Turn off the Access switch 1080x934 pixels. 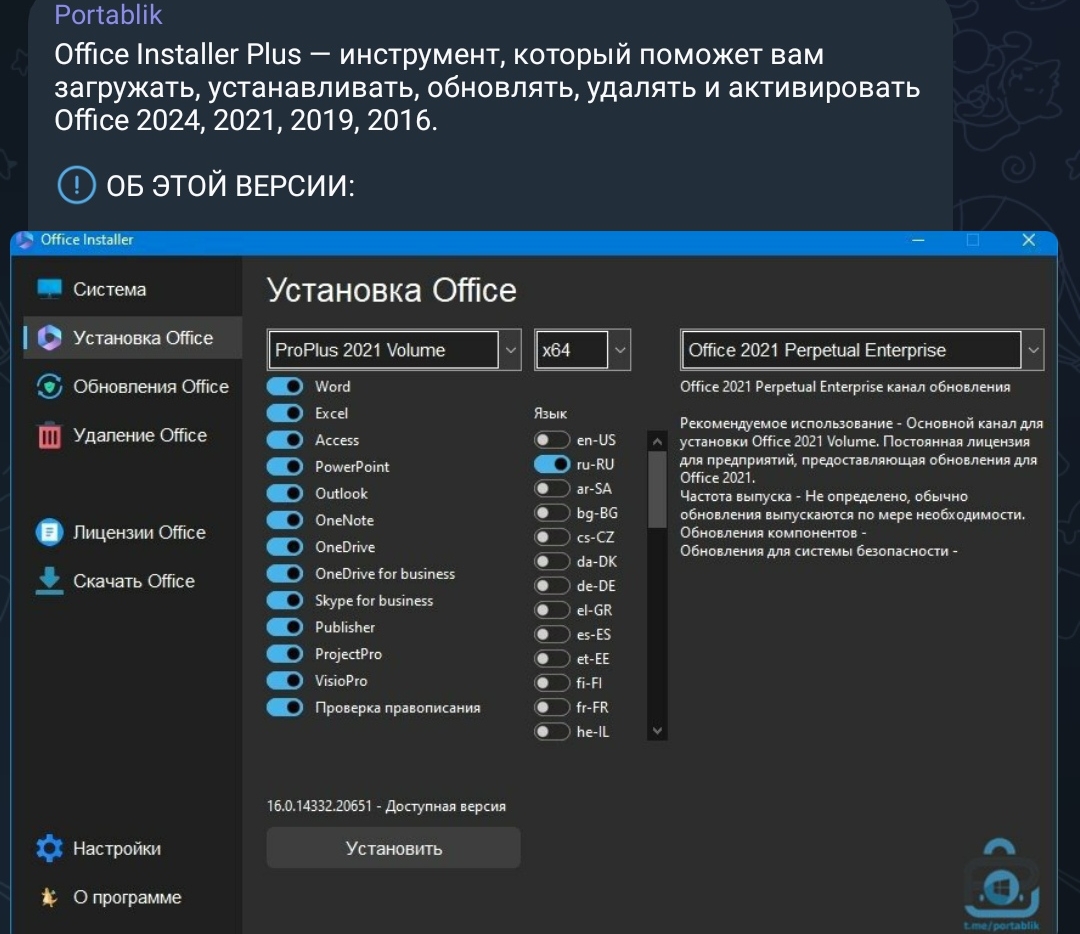285,439
